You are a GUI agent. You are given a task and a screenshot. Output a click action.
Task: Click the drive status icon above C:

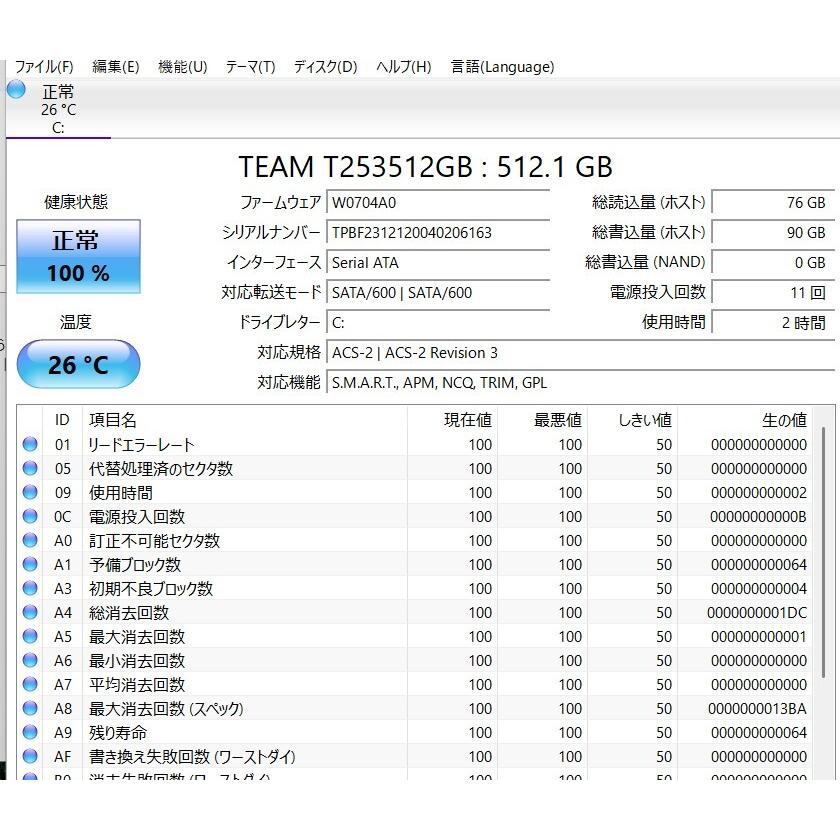[x=16, y=90]
